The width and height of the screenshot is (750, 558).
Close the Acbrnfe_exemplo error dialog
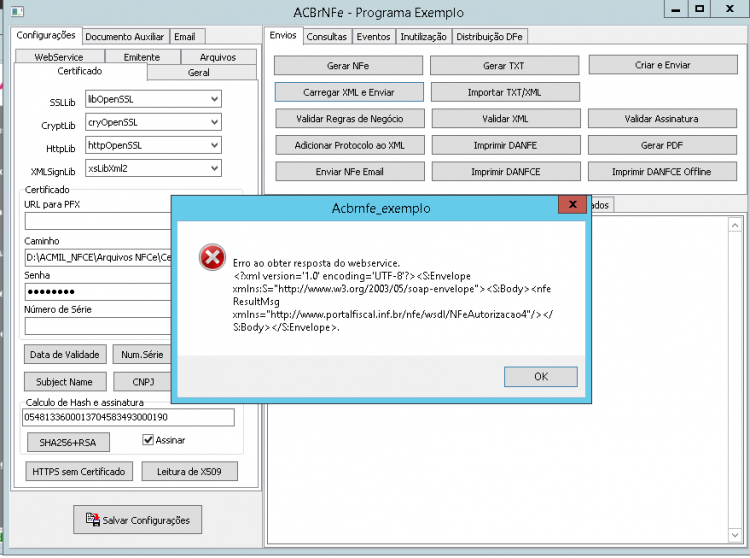pyautogui.click(x=573, y=205)
